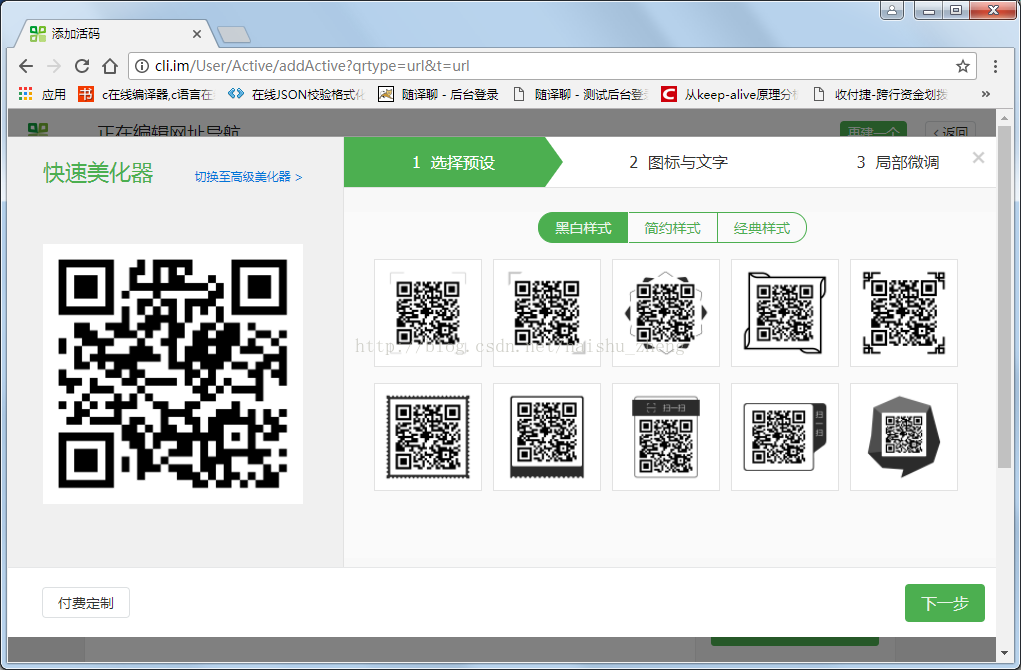
Task: Go to step 2 图标与文字
Action: coord(678,162)
